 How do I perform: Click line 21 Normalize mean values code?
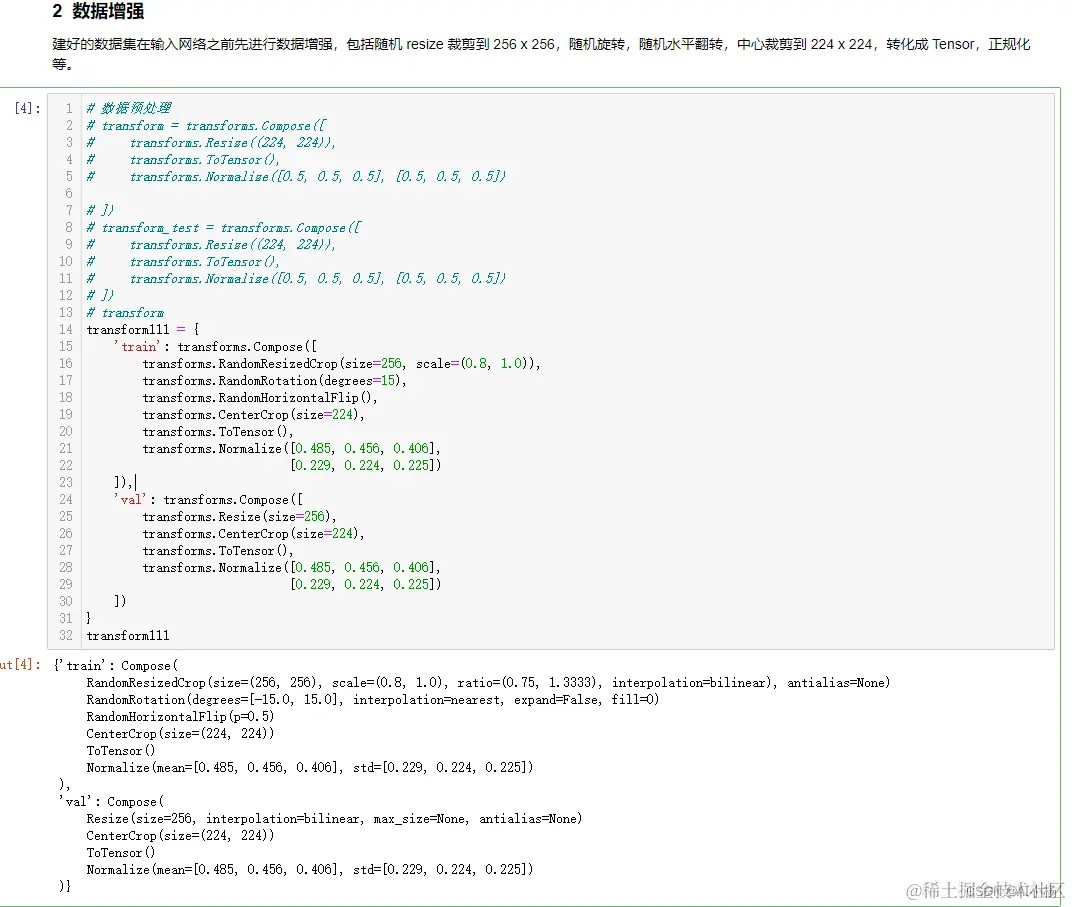[x=291, y=448]
